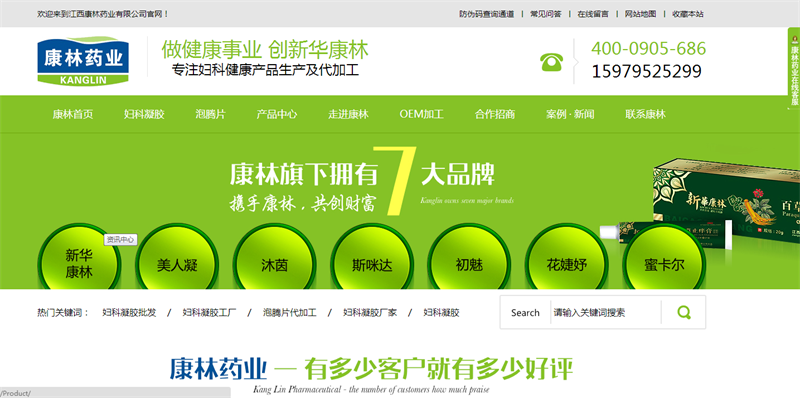Click the 15979525299 phone number
This screenshot has width=800, height=398.
[x=646, y=71]
